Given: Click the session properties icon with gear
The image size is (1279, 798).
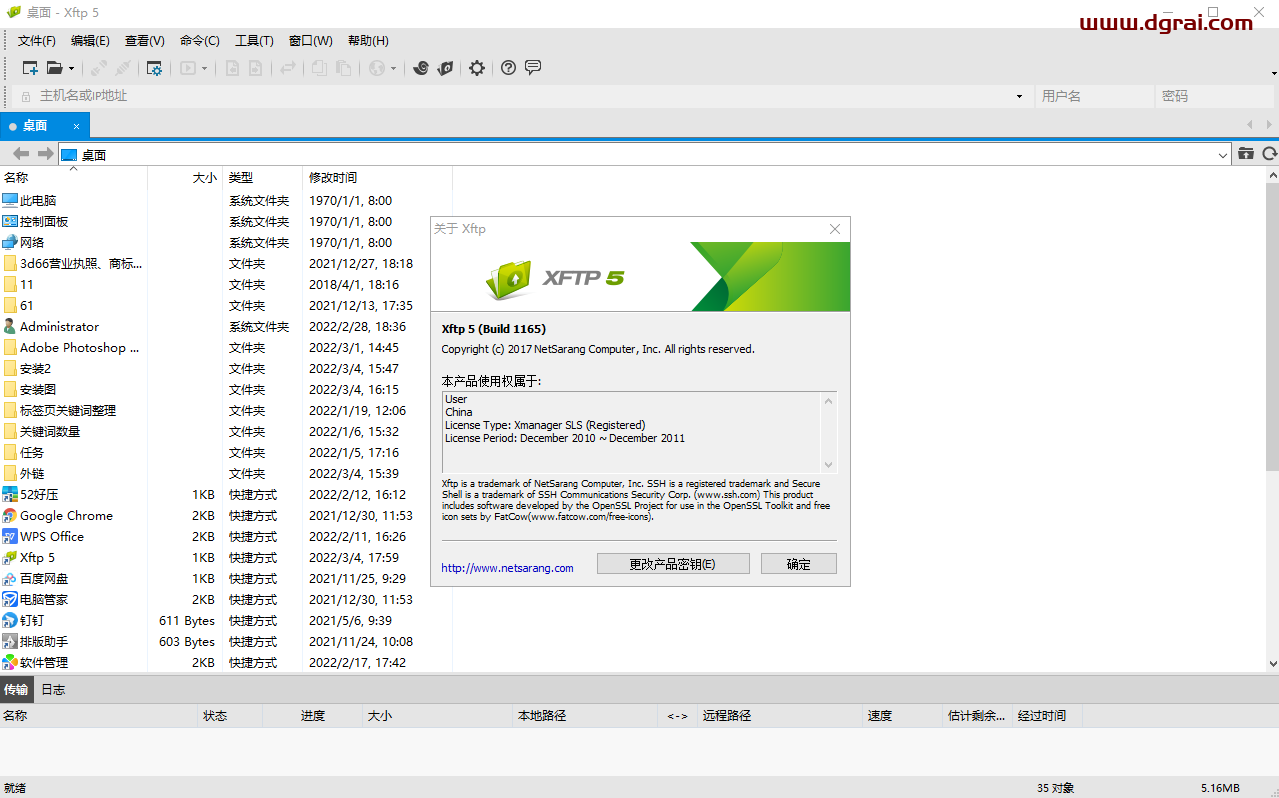Looking at the screenshot, I should pyautogui.click(x=154, y=68).
